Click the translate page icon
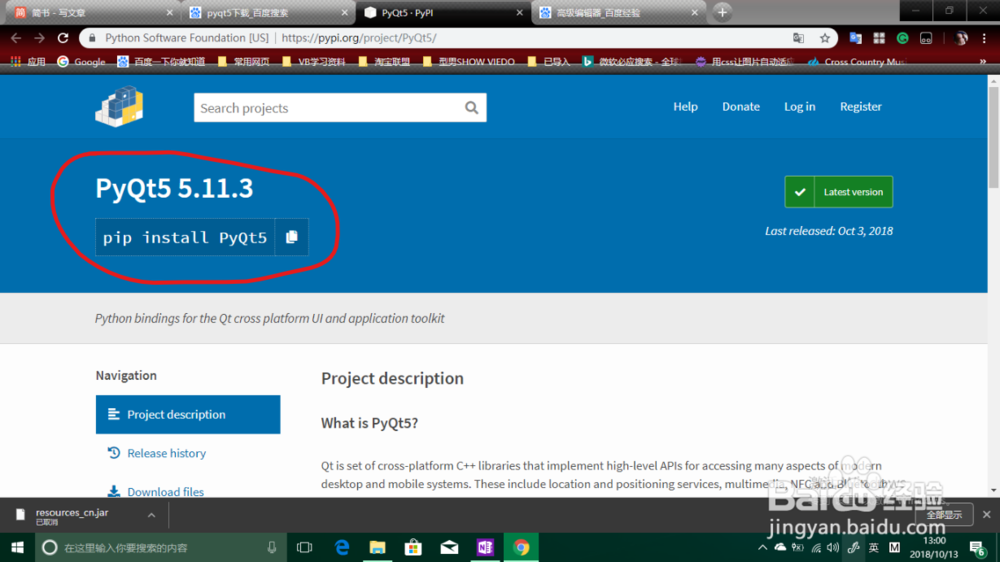This screenshot has height=562, width=1000. [798, 38]
